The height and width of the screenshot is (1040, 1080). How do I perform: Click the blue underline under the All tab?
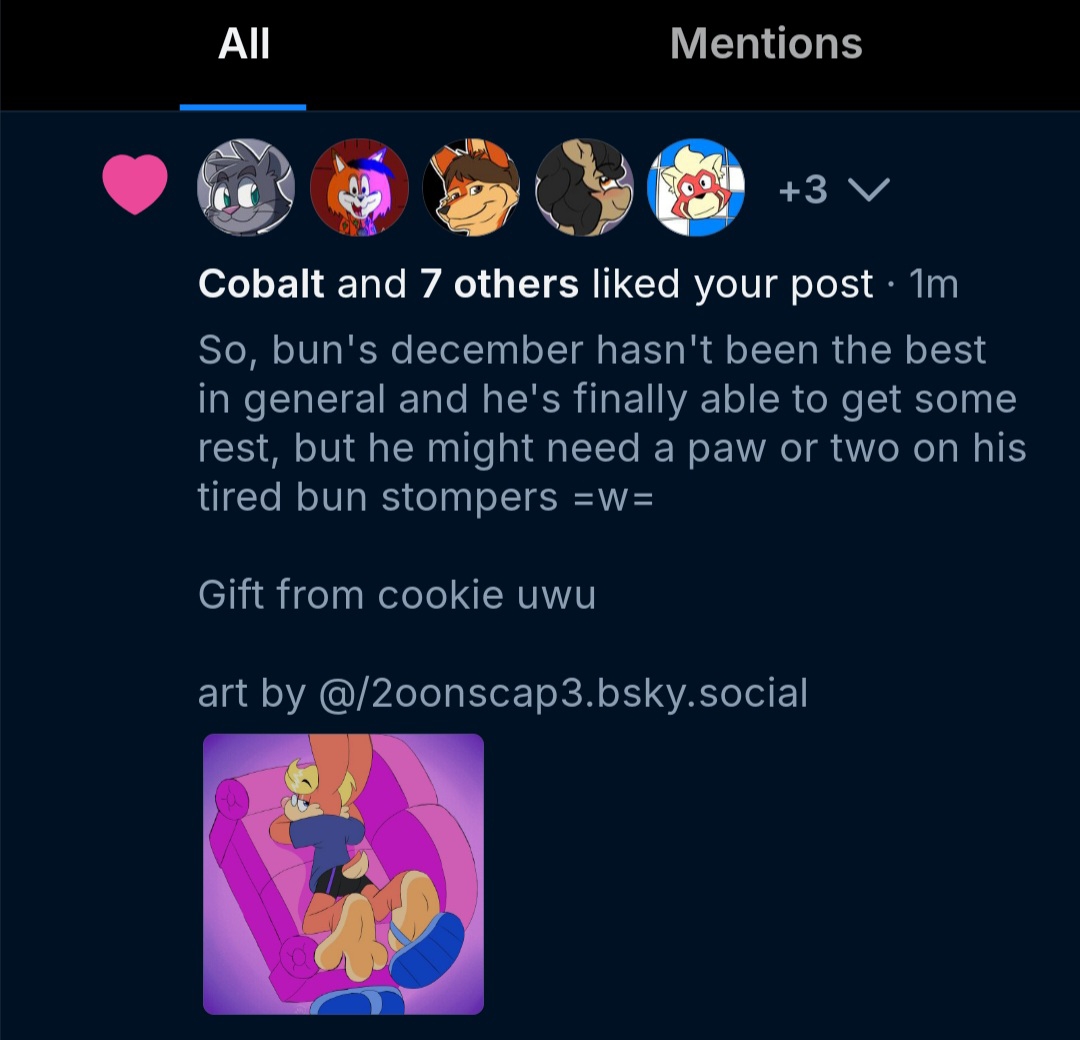[x=243, y=106]
